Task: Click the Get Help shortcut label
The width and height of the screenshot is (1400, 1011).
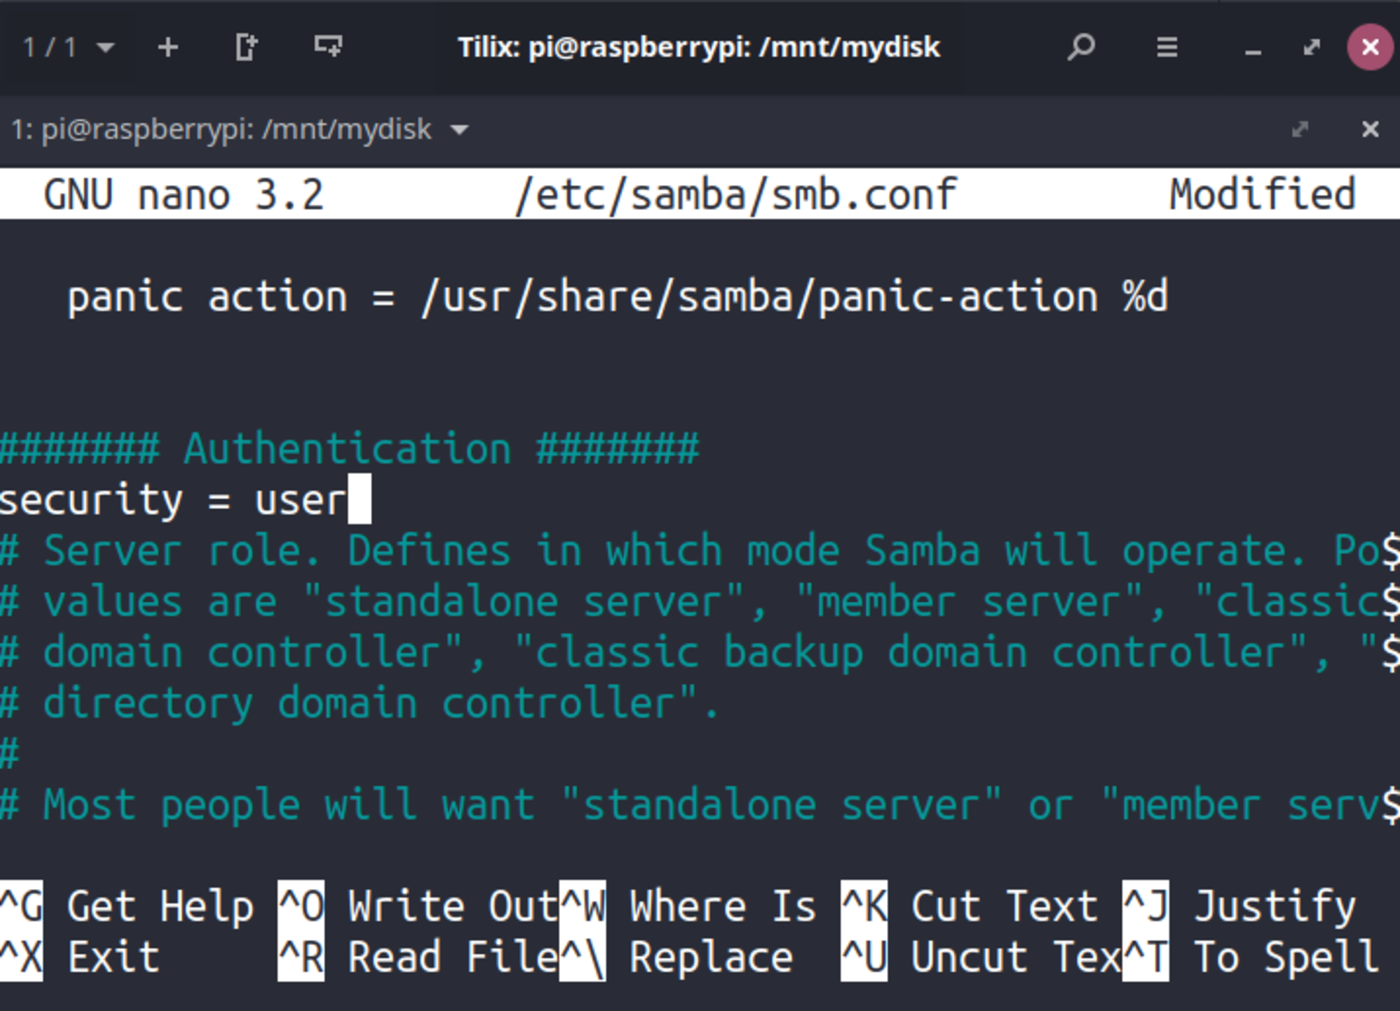Action: tap(160, 906)
